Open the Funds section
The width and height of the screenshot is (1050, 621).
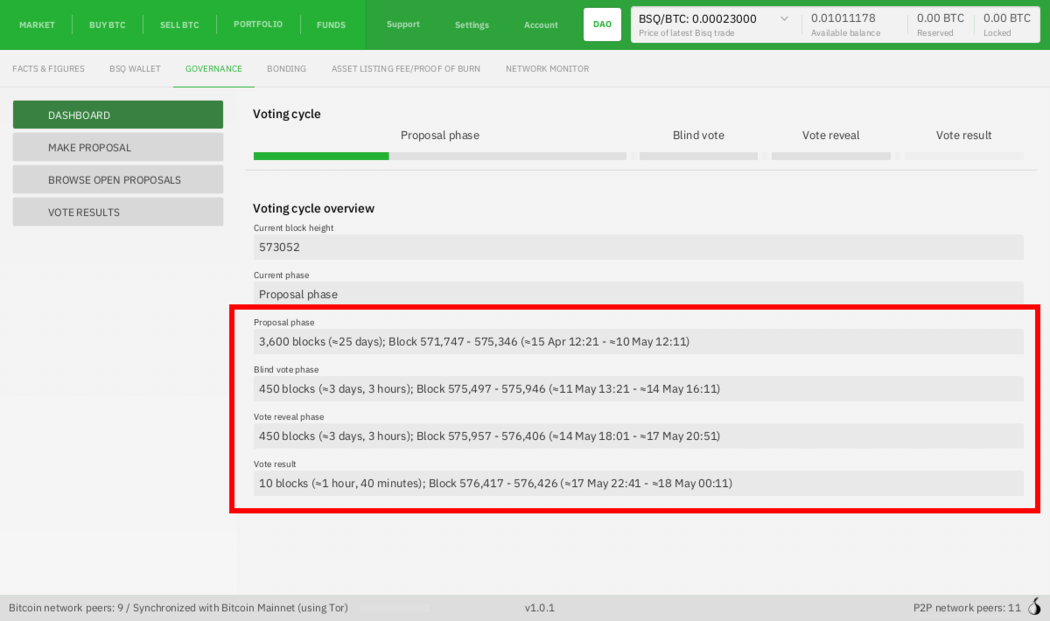tap(331, 25)
